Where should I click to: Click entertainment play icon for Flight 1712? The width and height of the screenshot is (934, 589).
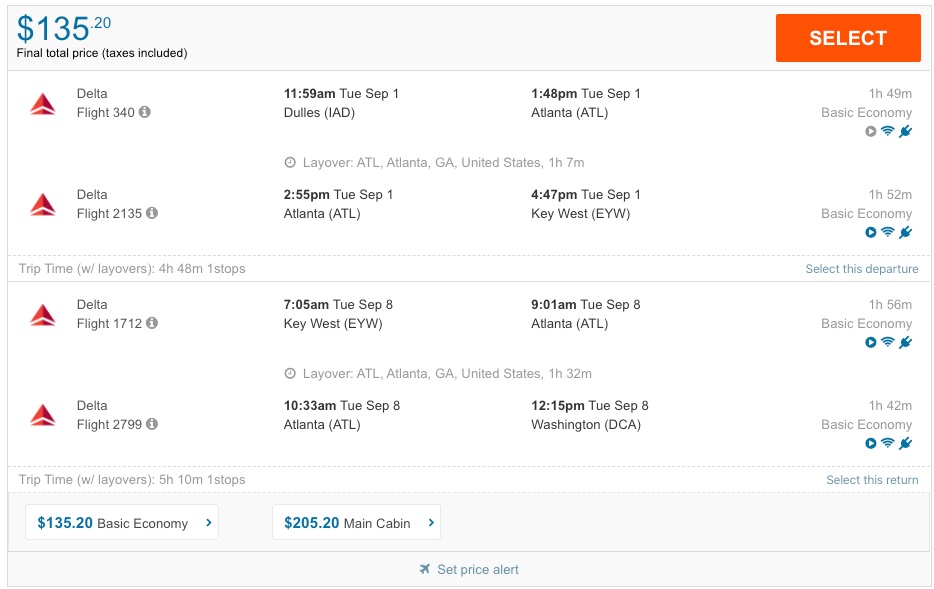[870, 343]
